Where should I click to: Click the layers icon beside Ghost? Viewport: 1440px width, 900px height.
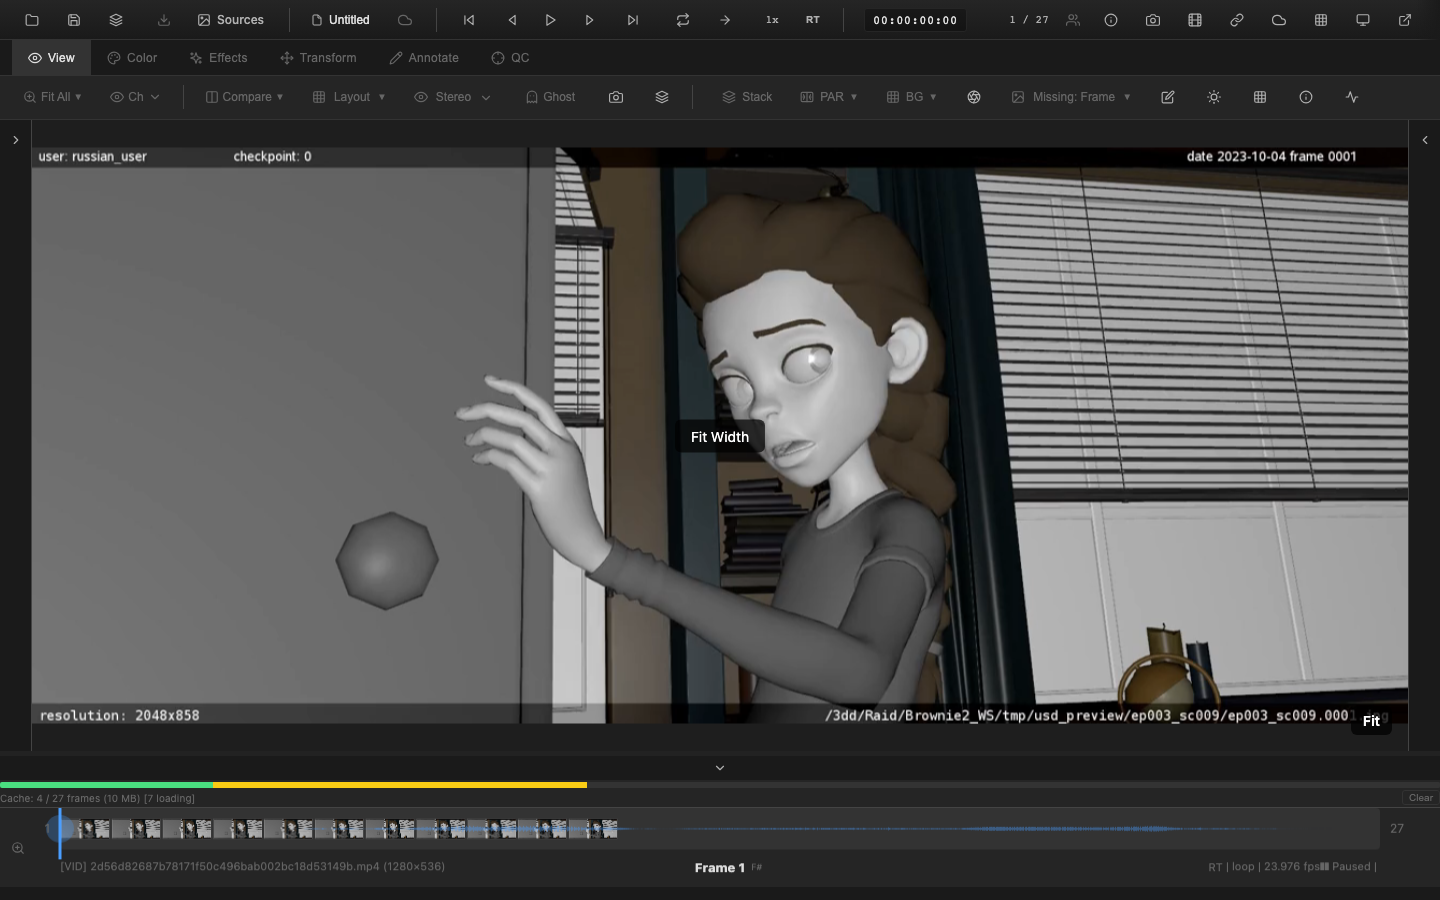(662, 97)
